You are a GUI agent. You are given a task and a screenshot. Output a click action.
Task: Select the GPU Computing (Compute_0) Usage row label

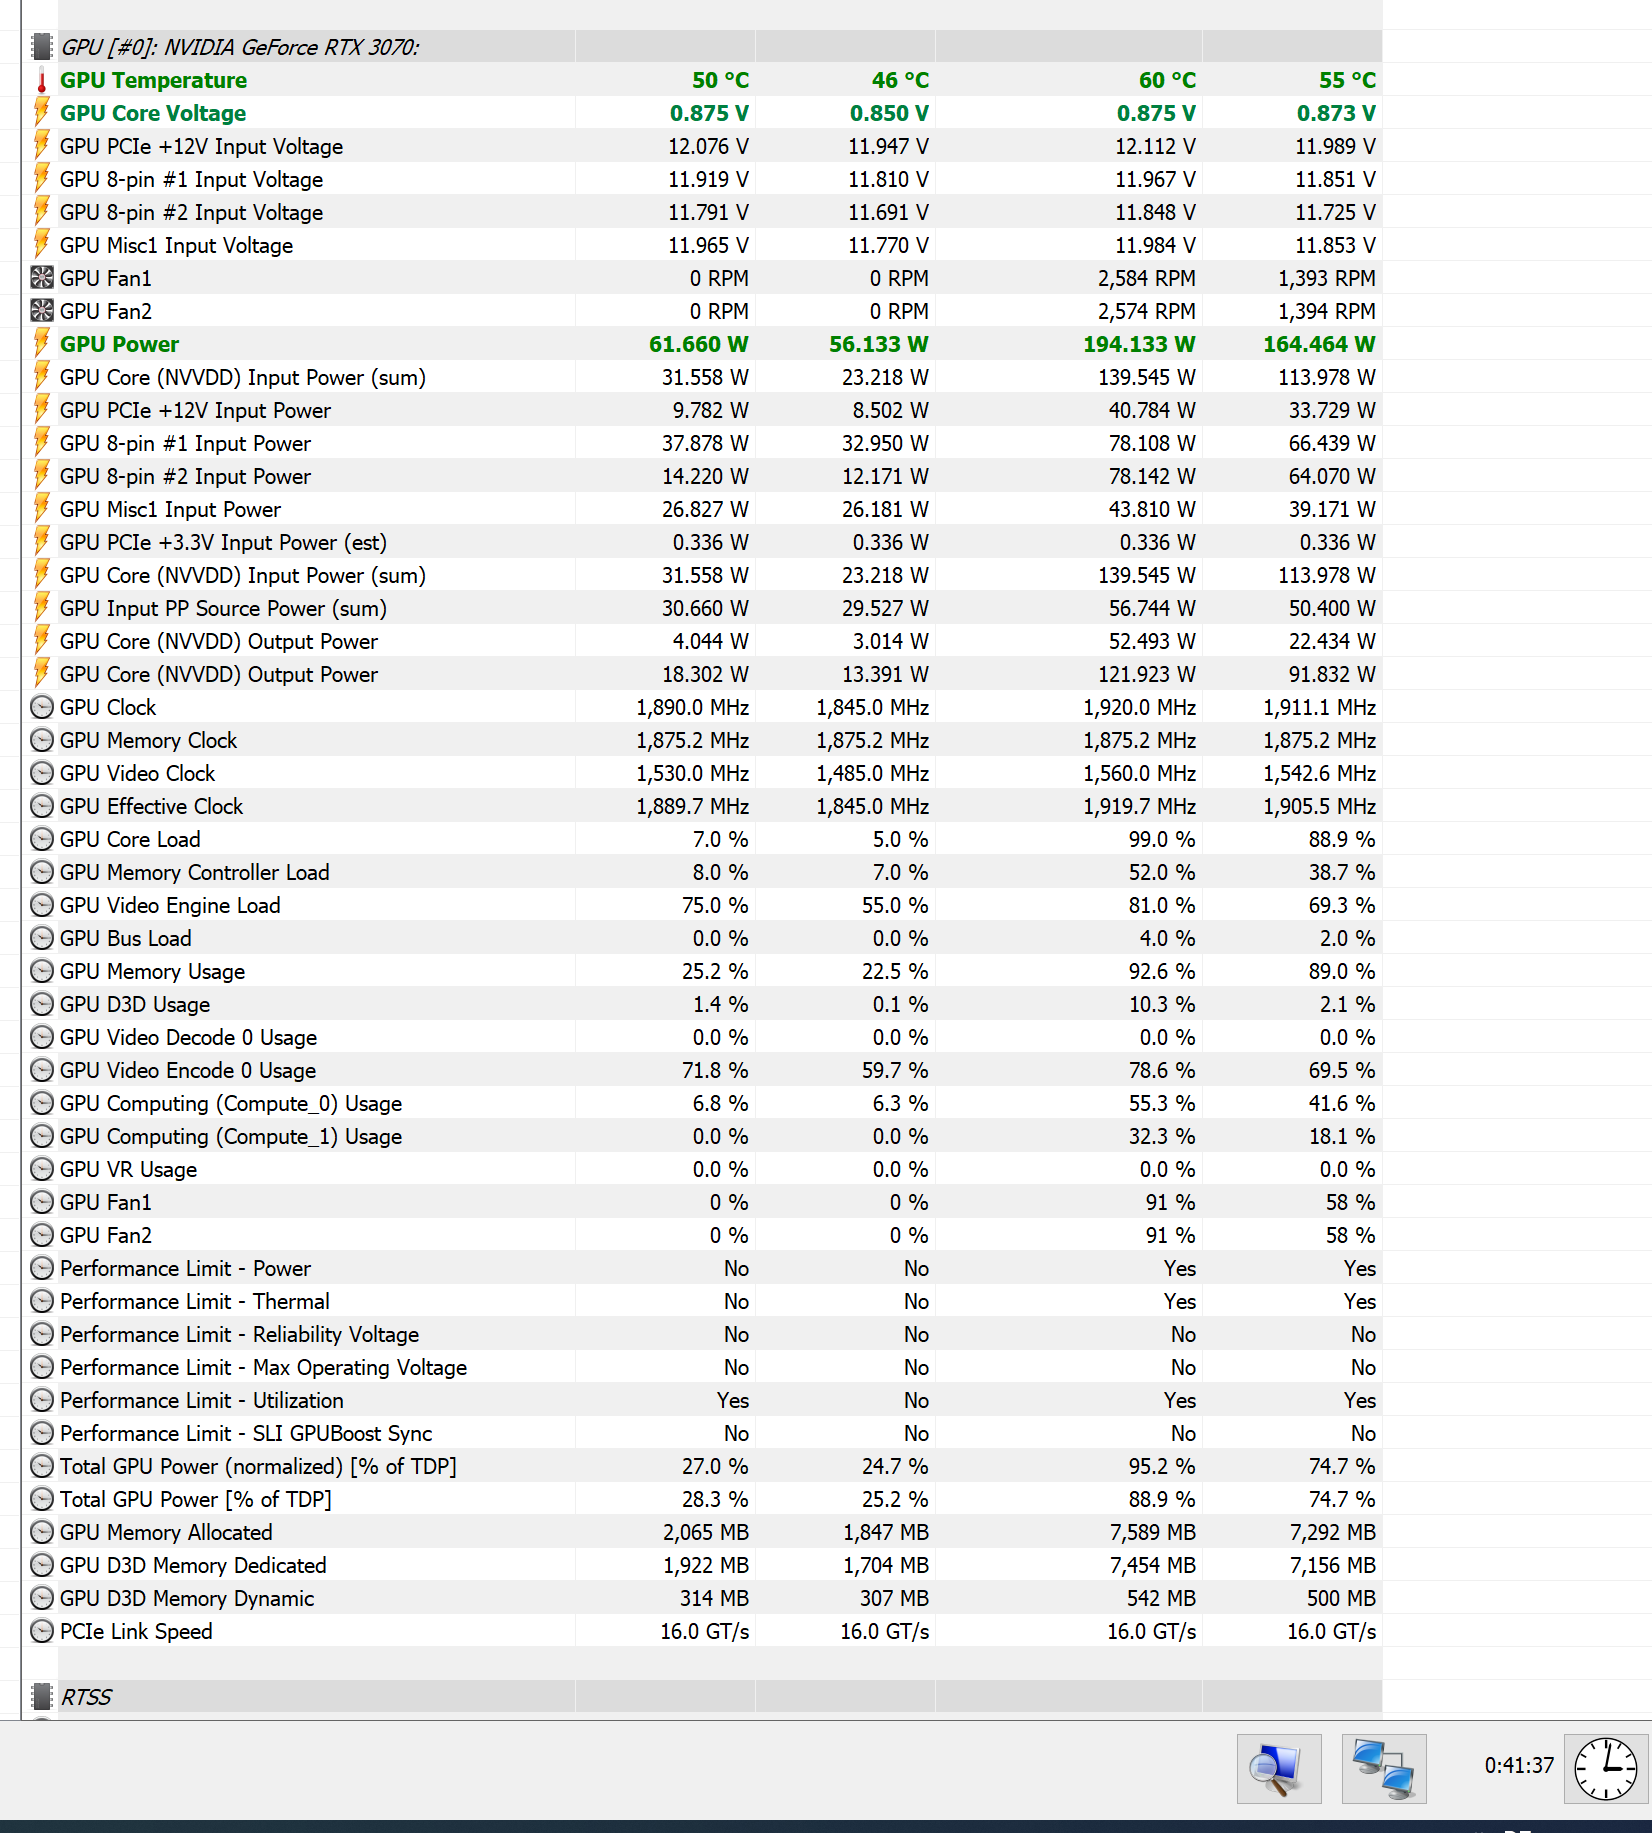tap(231, 1103)
